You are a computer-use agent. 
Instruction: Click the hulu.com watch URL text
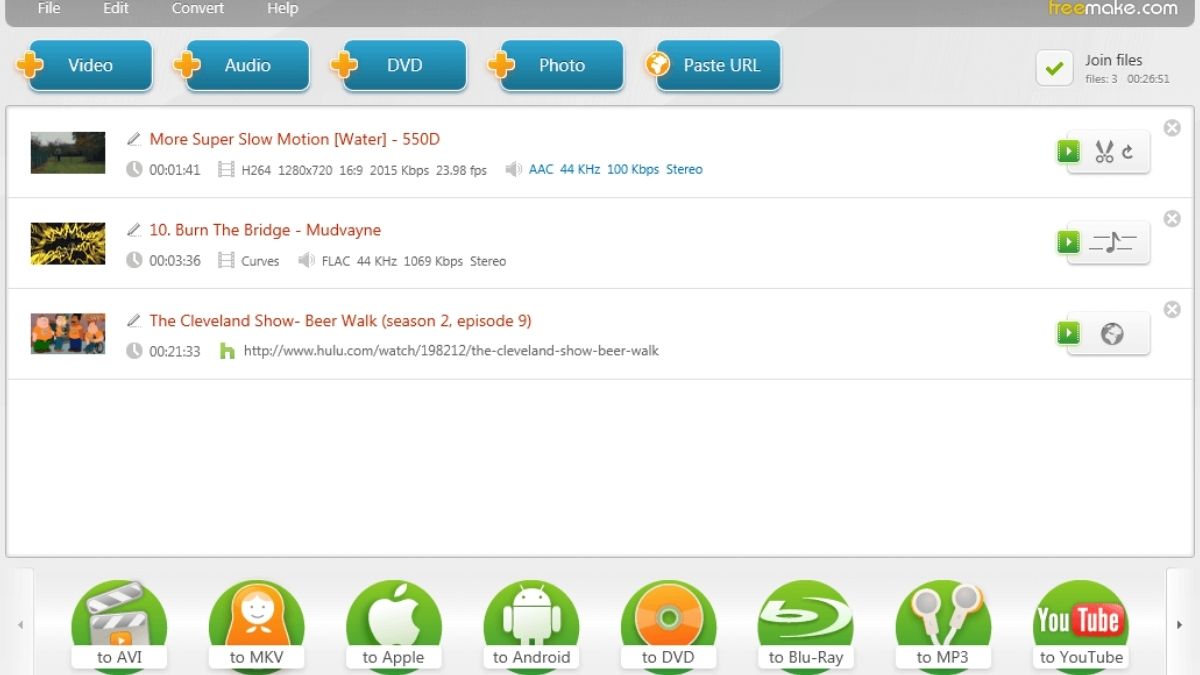pos(451,351)
